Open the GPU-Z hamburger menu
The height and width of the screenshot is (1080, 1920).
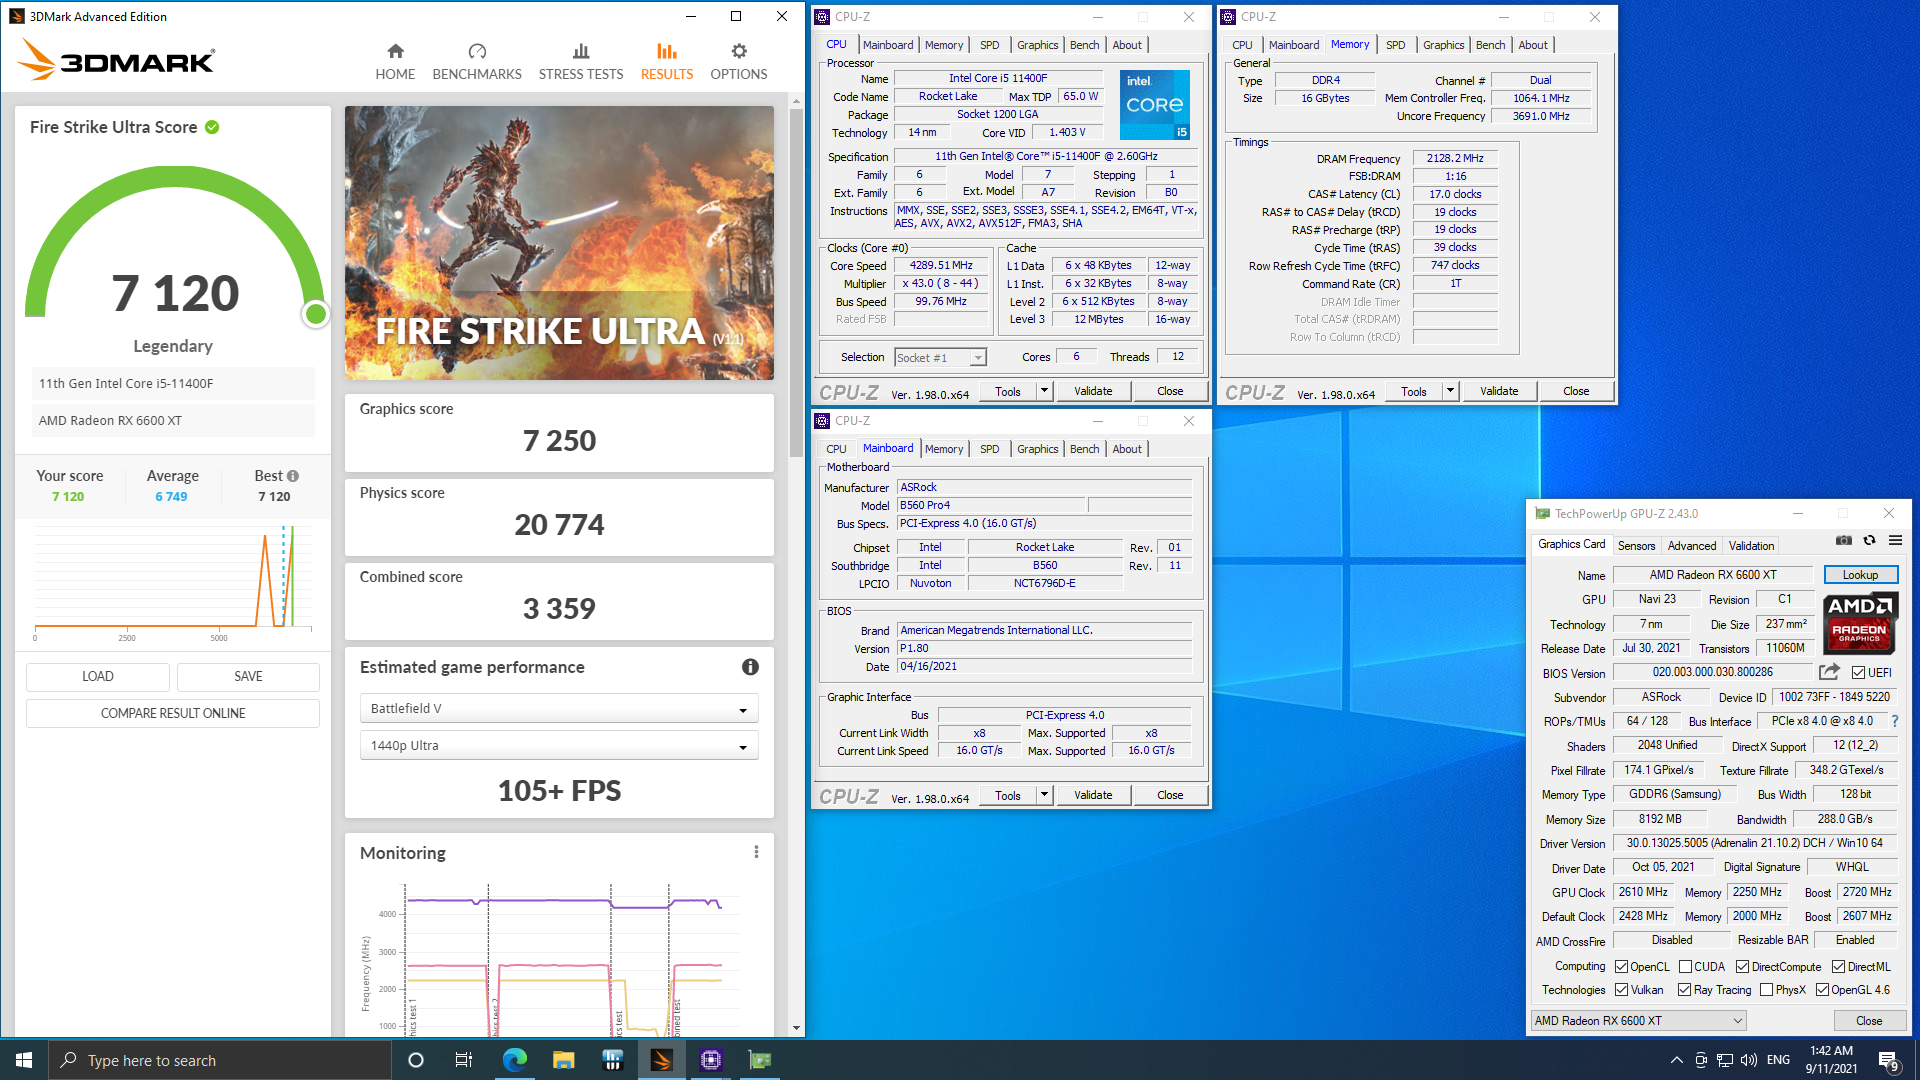[x=1895, y=541]
